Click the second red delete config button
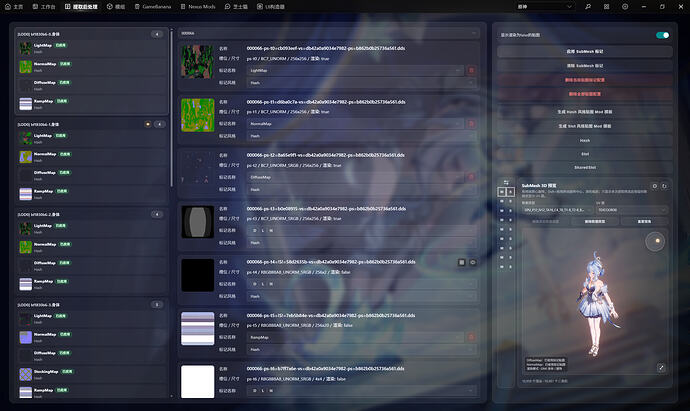 pos(585,94)
